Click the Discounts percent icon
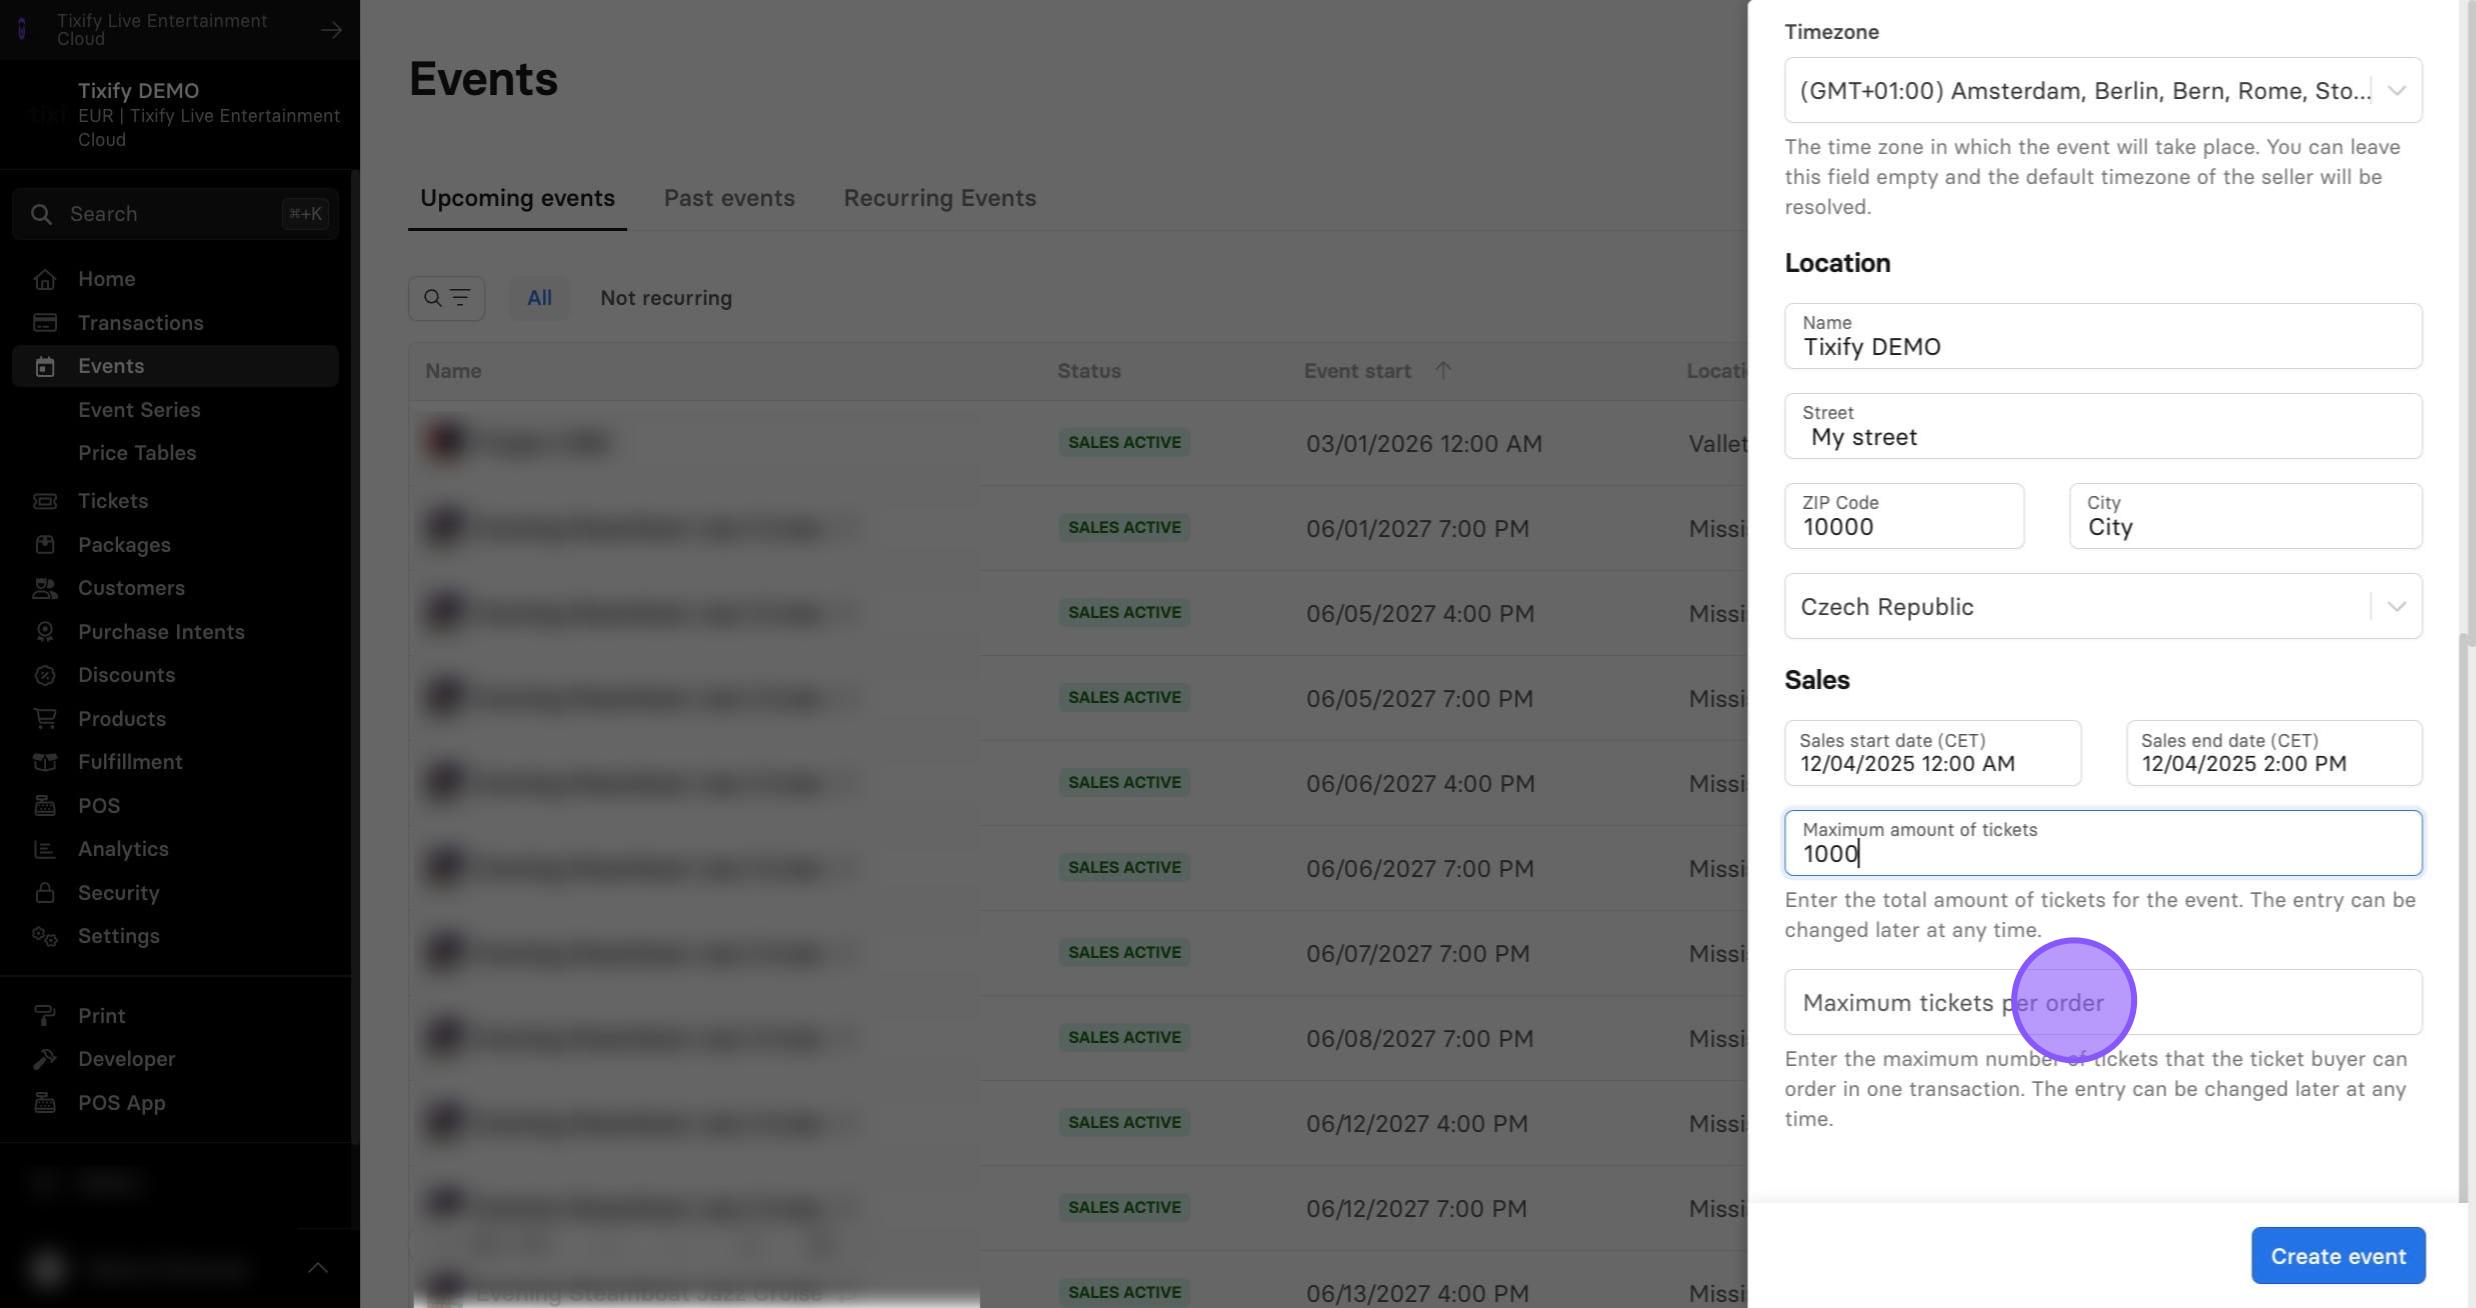2476x1308 pixels. tap(44, 675)
